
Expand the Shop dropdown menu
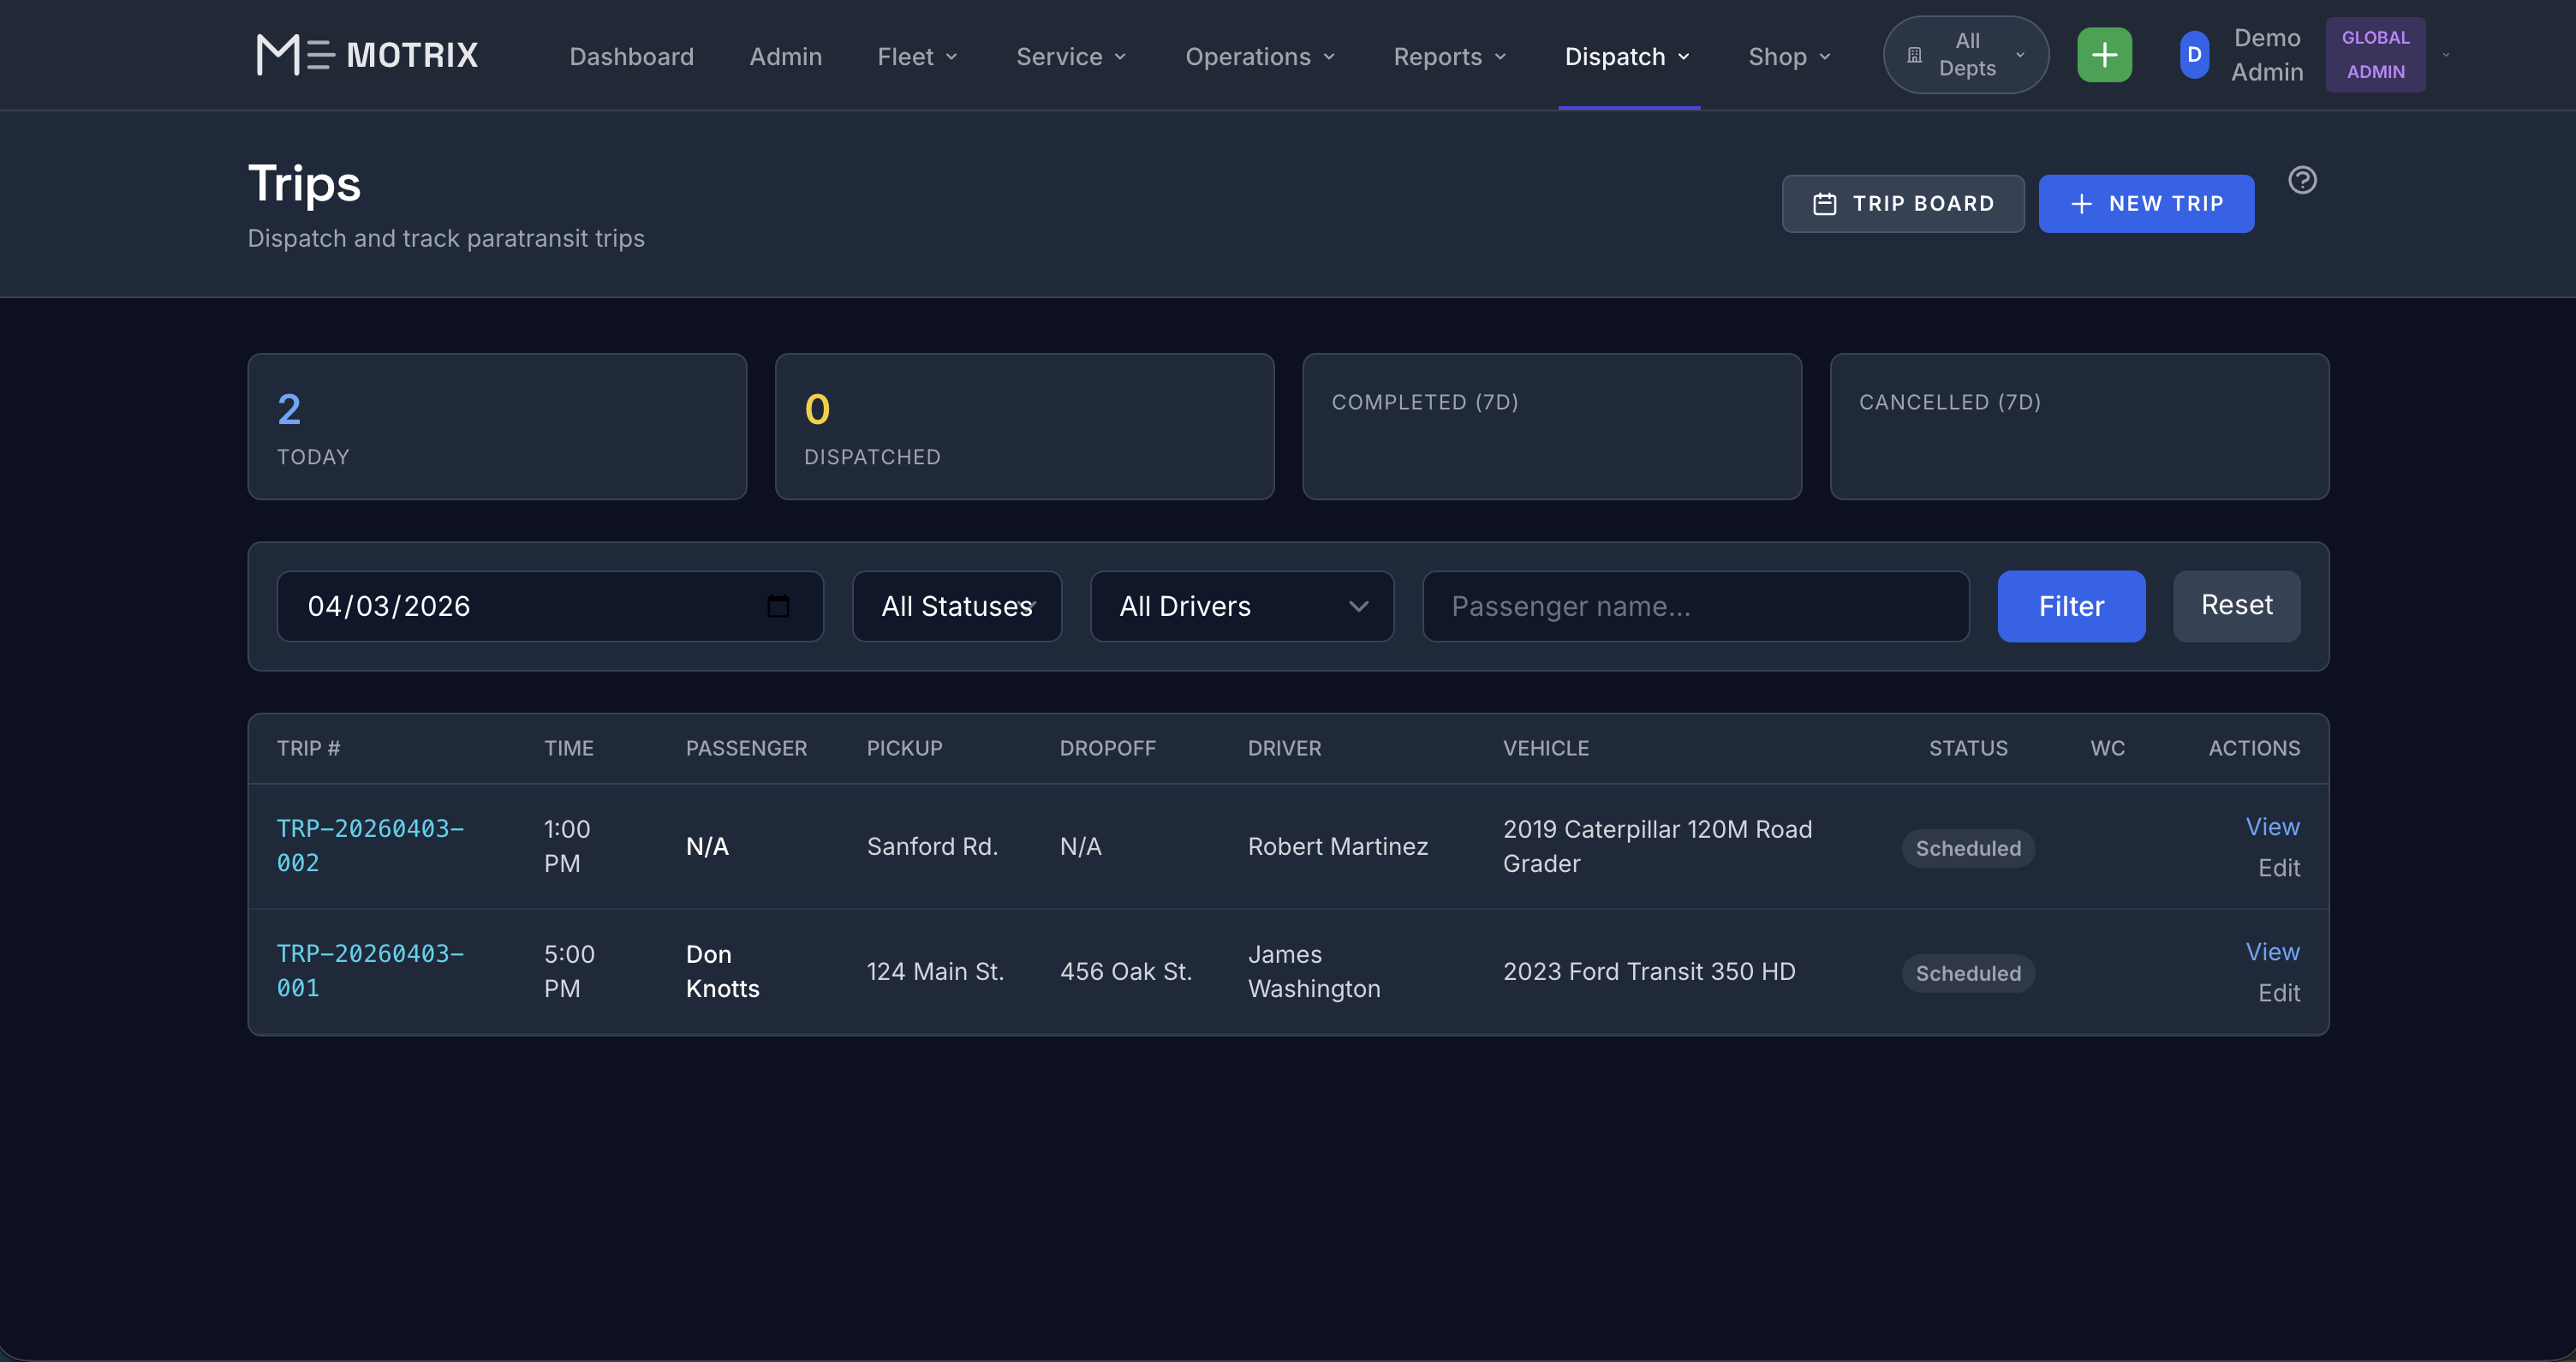point(1788,57)
